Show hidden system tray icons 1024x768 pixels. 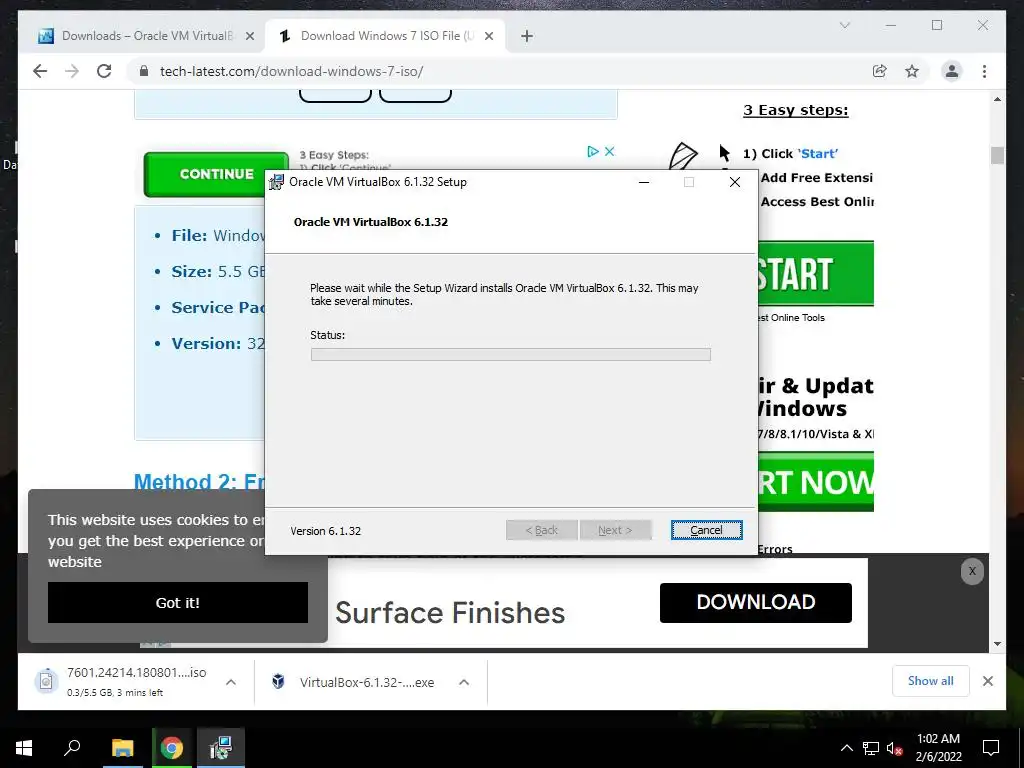tap(846, 748)
